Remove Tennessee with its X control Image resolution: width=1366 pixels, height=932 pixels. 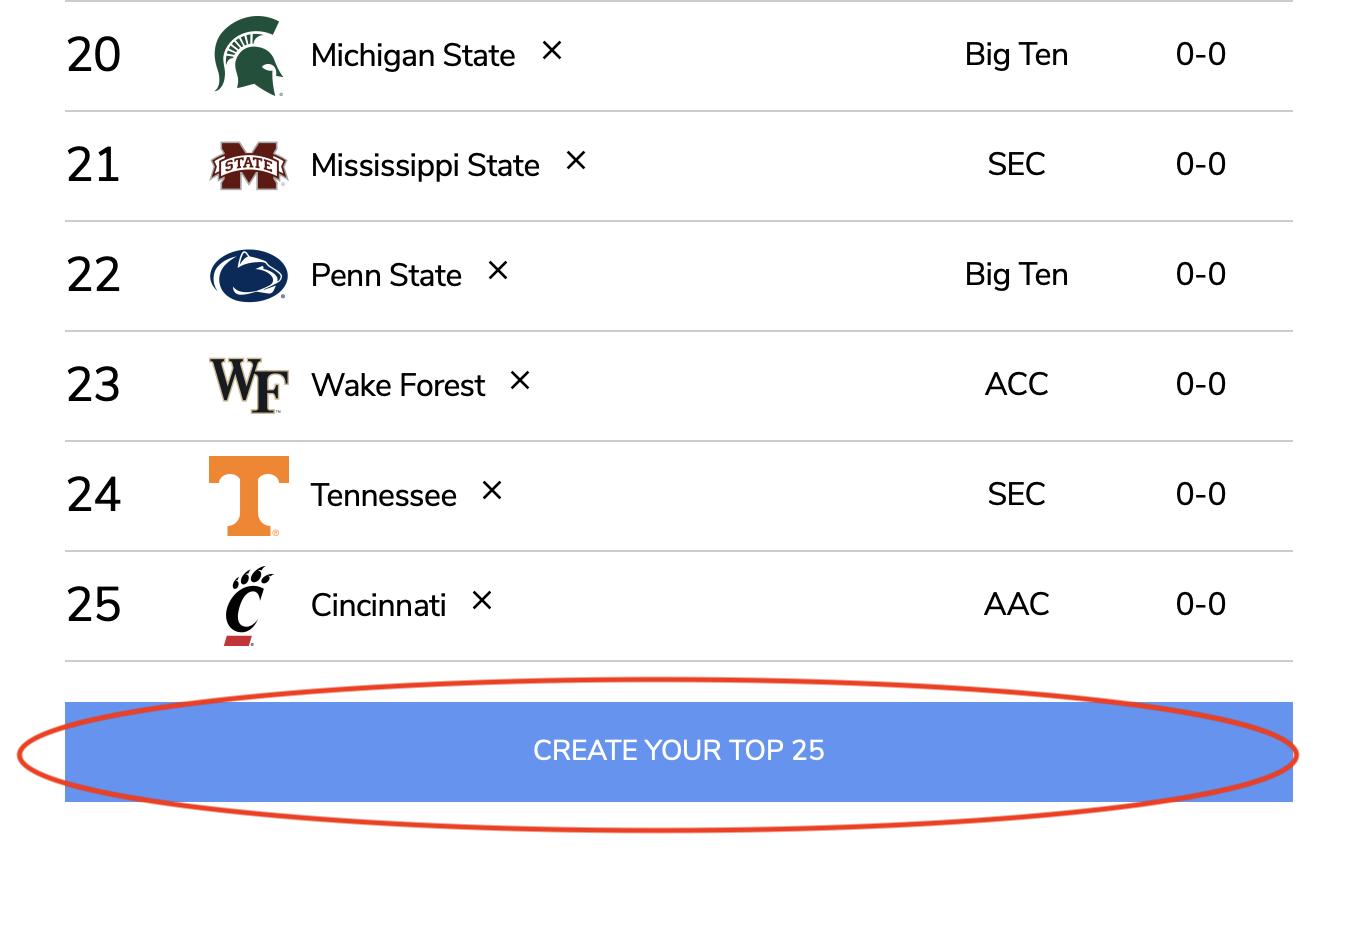pos(492,490)
